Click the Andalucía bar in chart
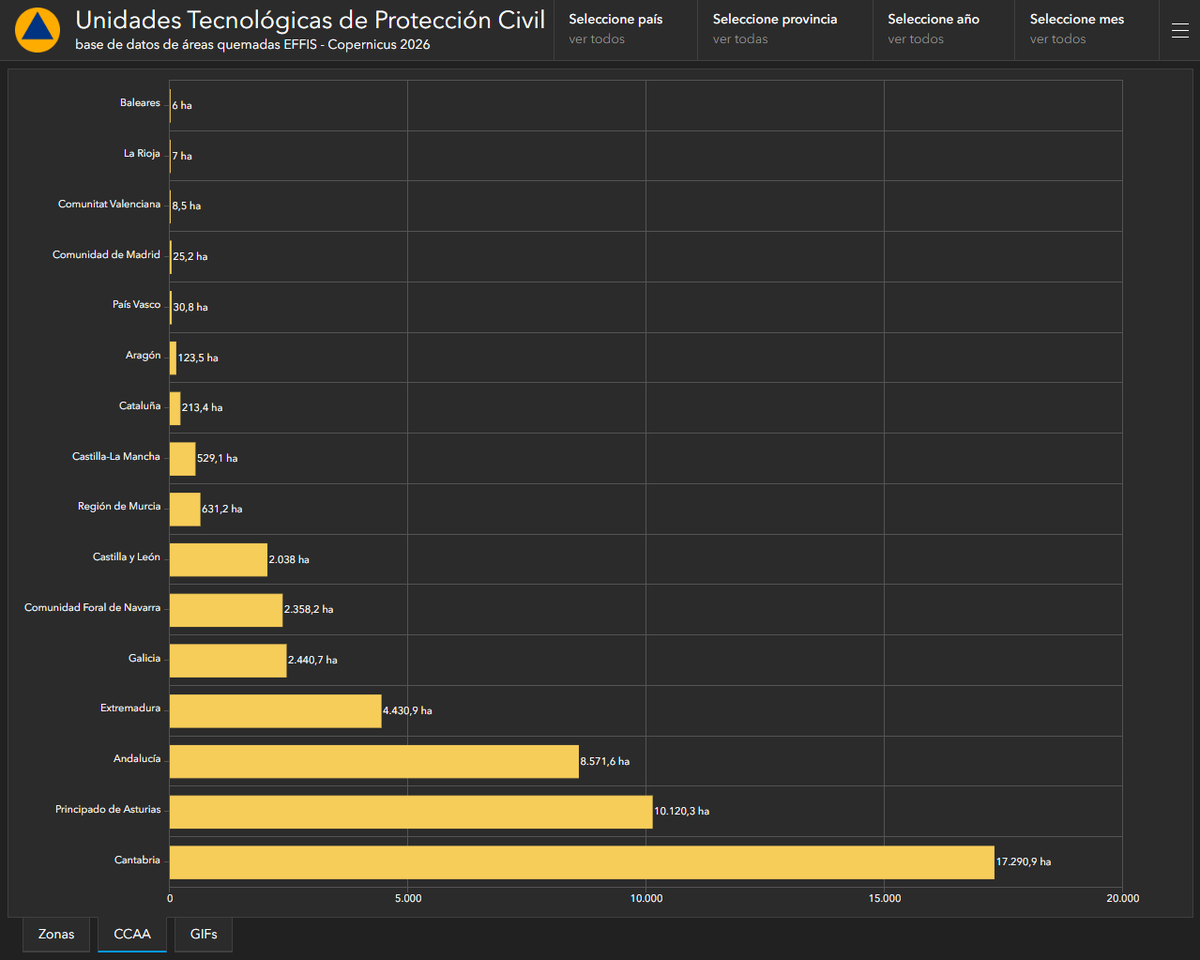Viewport: 1200px width, 960px height. point(374,761)
